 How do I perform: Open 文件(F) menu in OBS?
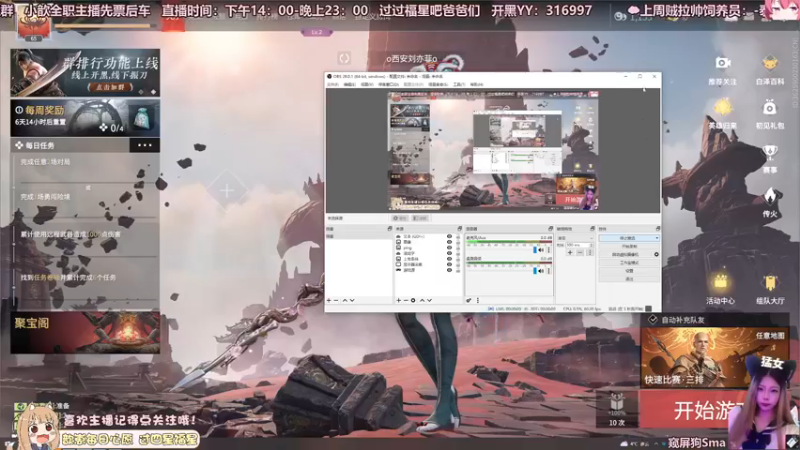point(333,84)
